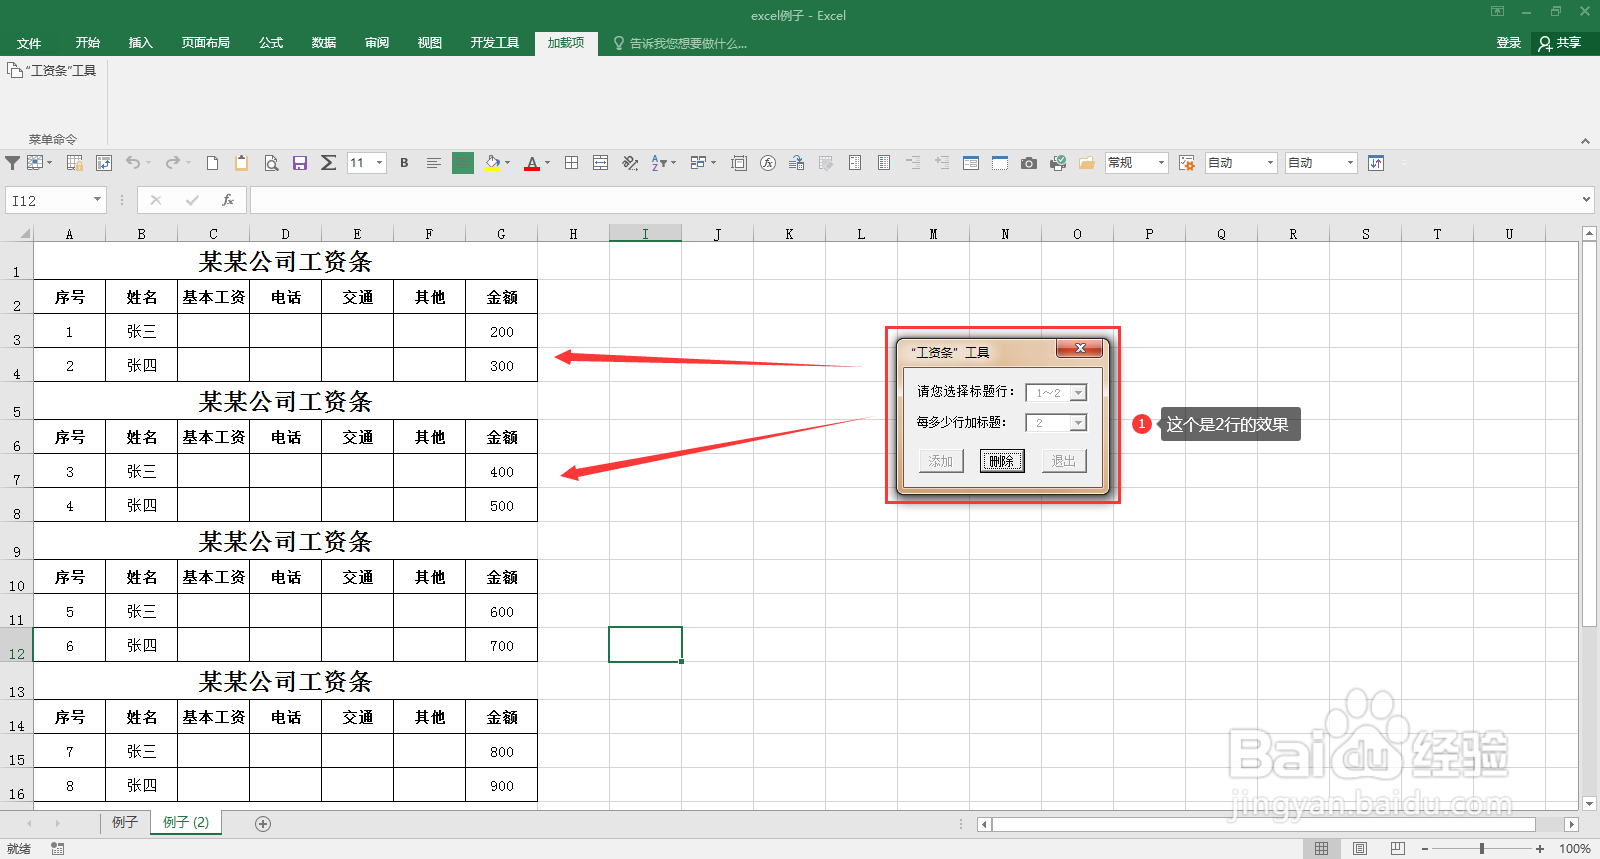Click the purple Save disk icon
1600x859 pixels.
(300, 163)
